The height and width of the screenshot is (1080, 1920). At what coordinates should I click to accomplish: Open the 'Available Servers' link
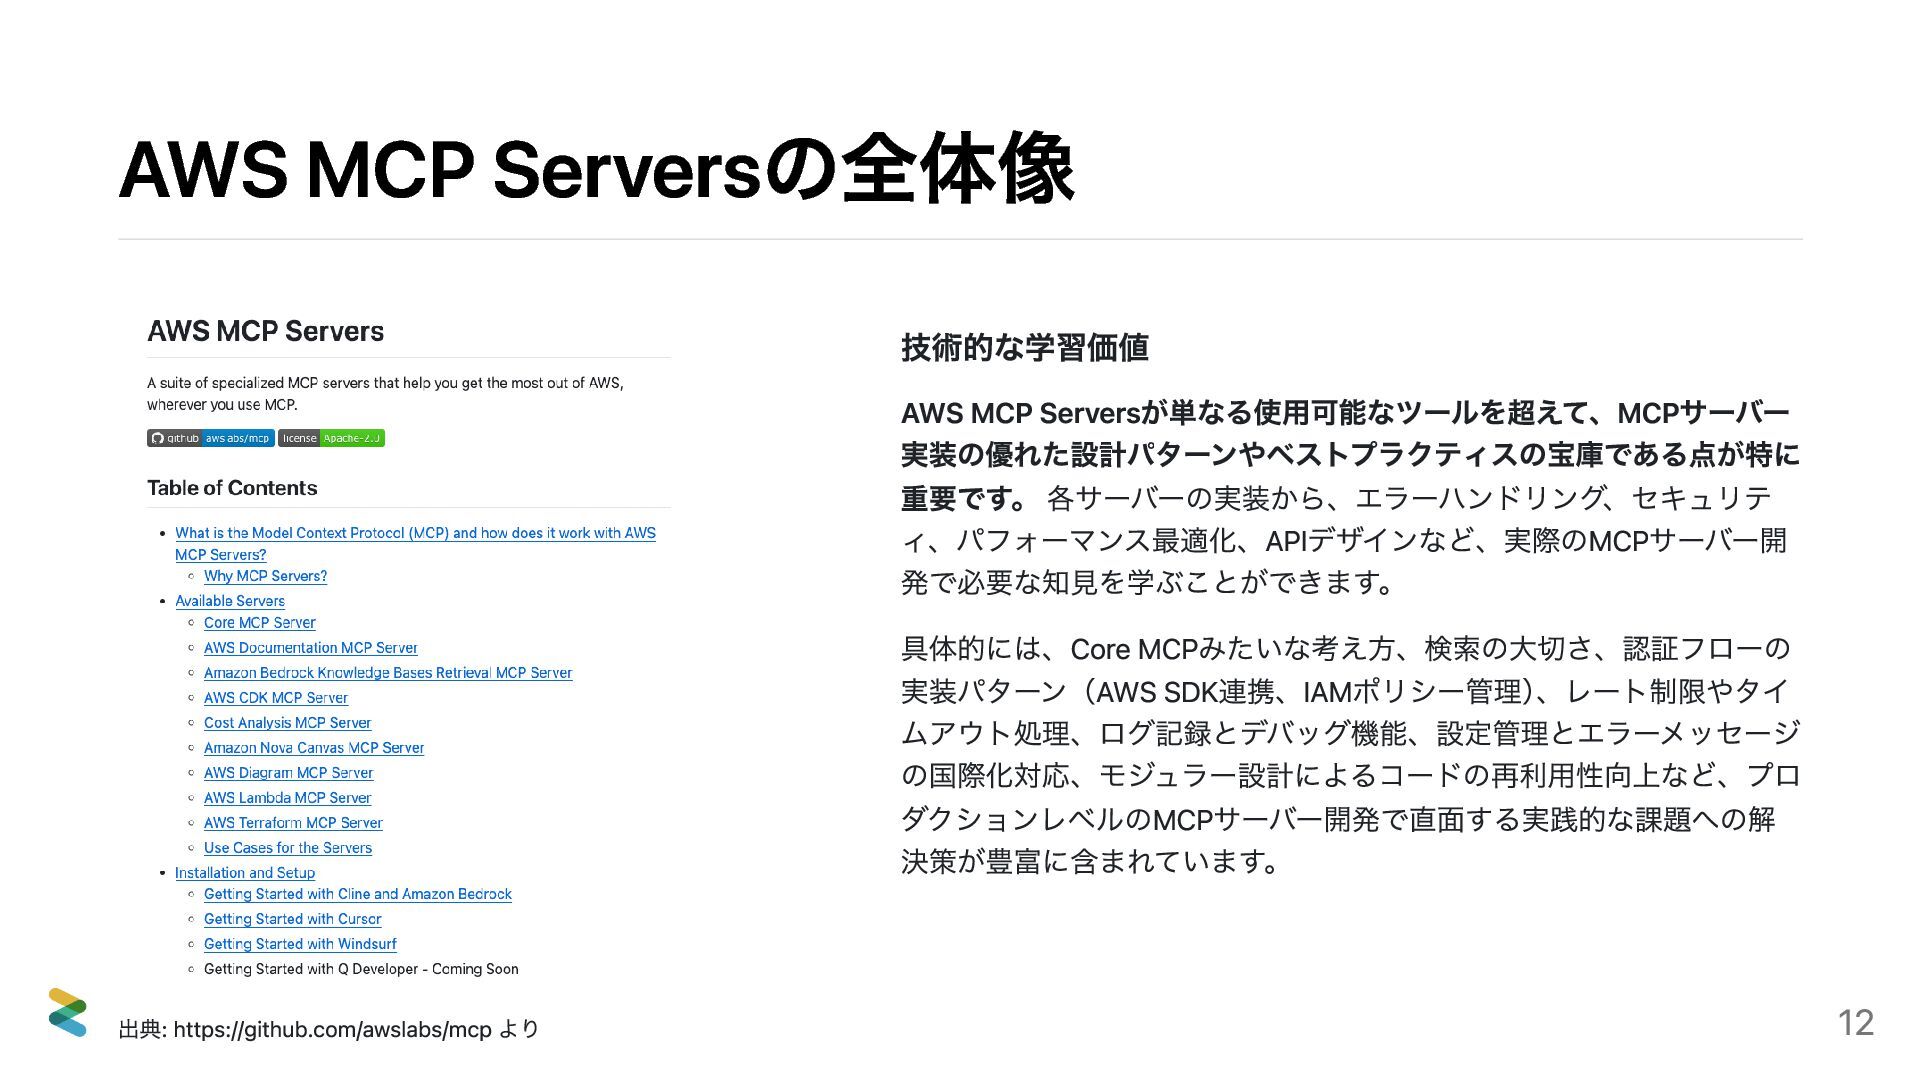click(x=230, y=601)
